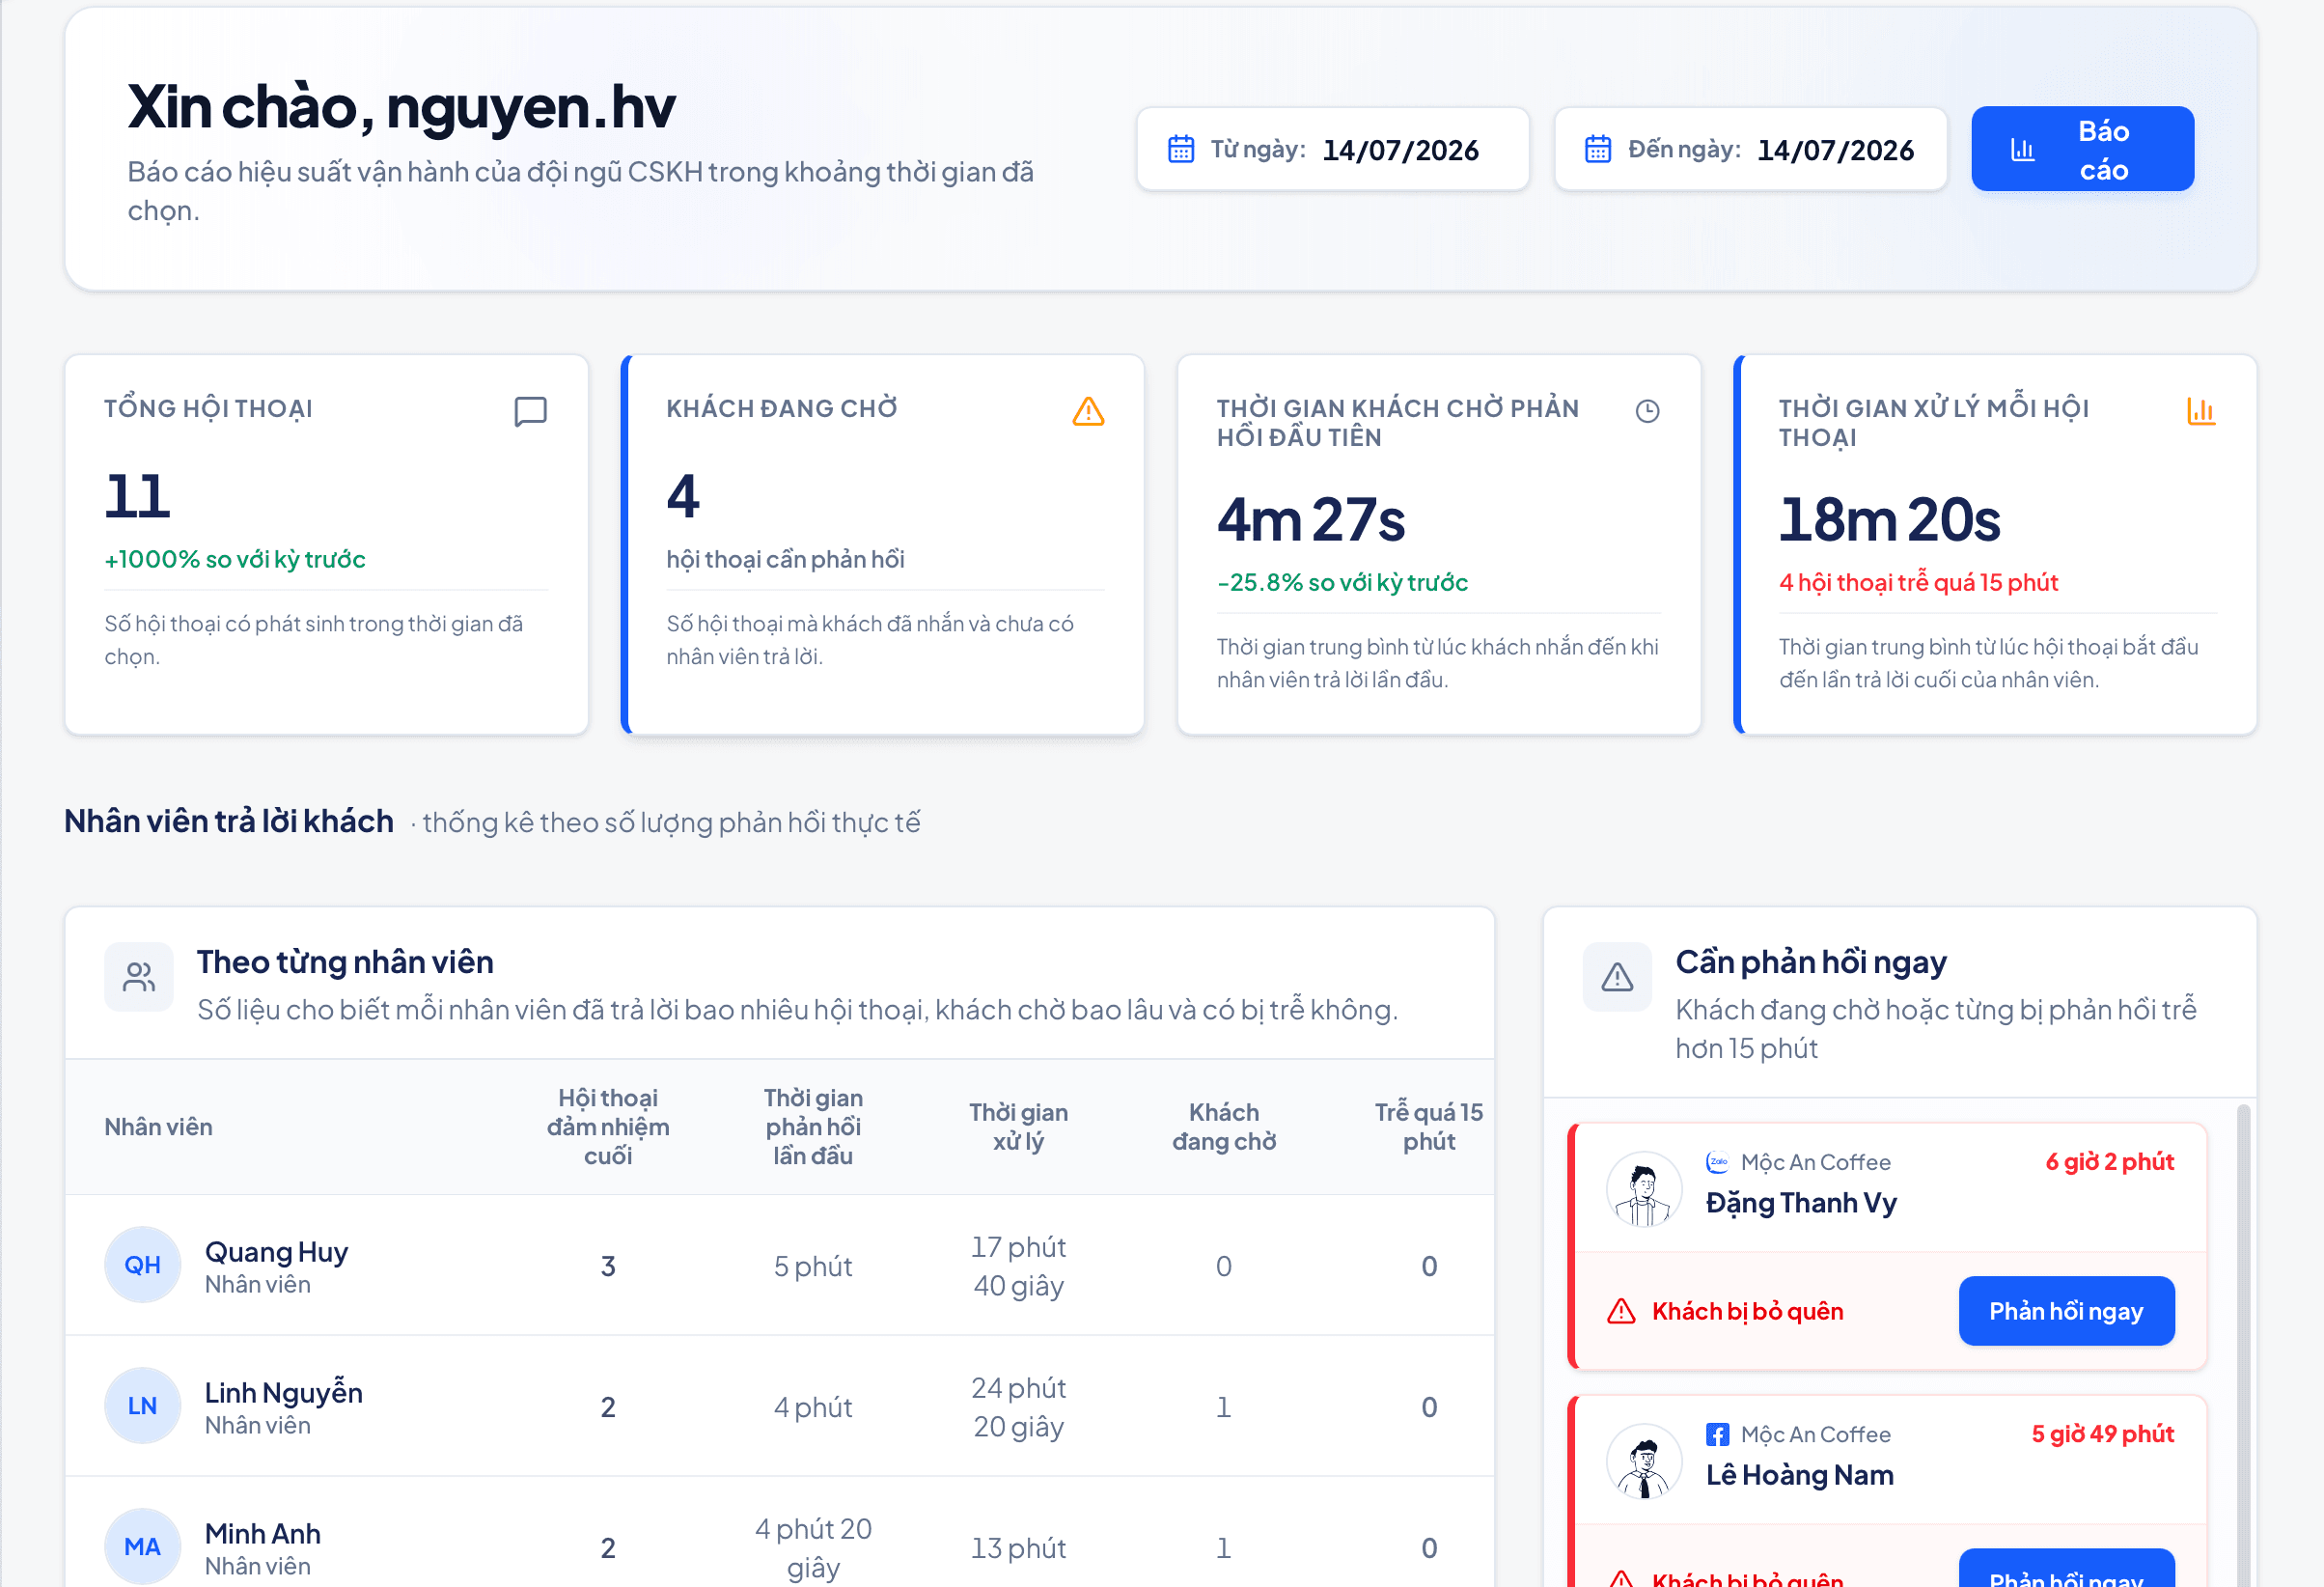Open the Từ ngày date field
2324x1587 pixels.
pyautogui.click(x=1333, y=149)
